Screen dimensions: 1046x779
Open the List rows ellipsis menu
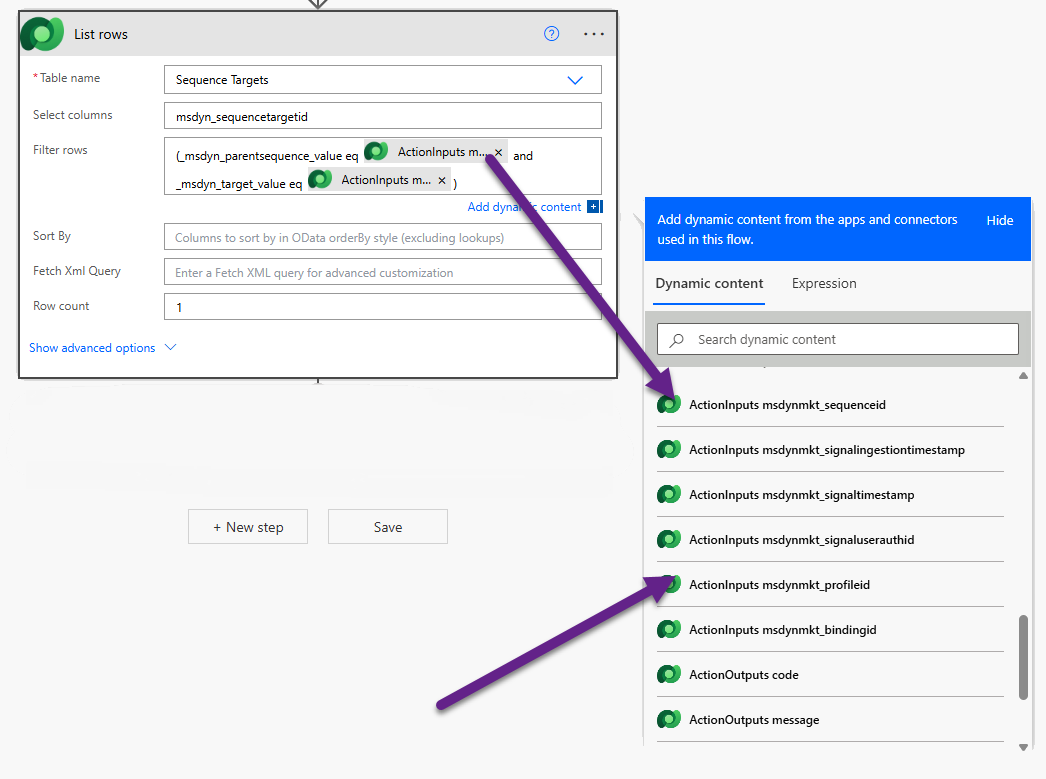(594, 34)
